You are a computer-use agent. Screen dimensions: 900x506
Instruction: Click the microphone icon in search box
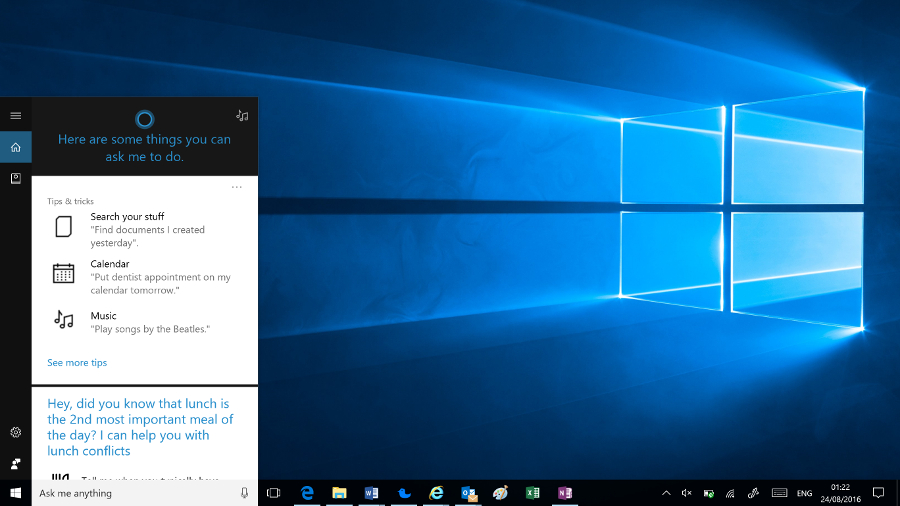(x=244, y=493)
